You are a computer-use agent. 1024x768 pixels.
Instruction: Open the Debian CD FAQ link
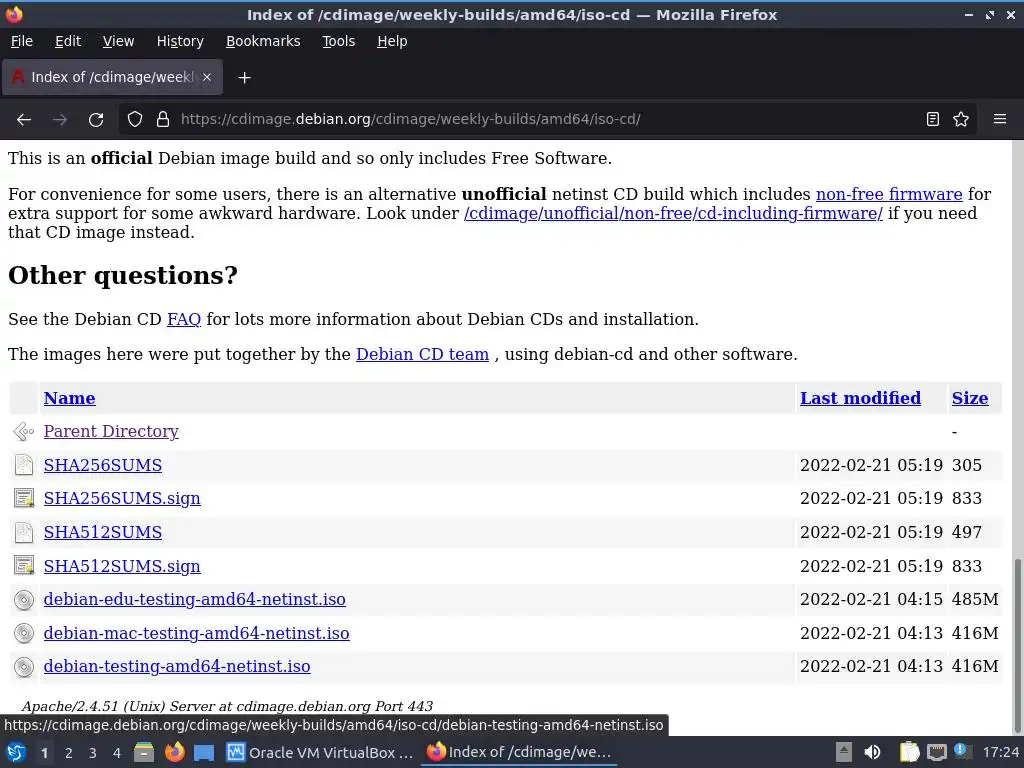pos(184,319)
